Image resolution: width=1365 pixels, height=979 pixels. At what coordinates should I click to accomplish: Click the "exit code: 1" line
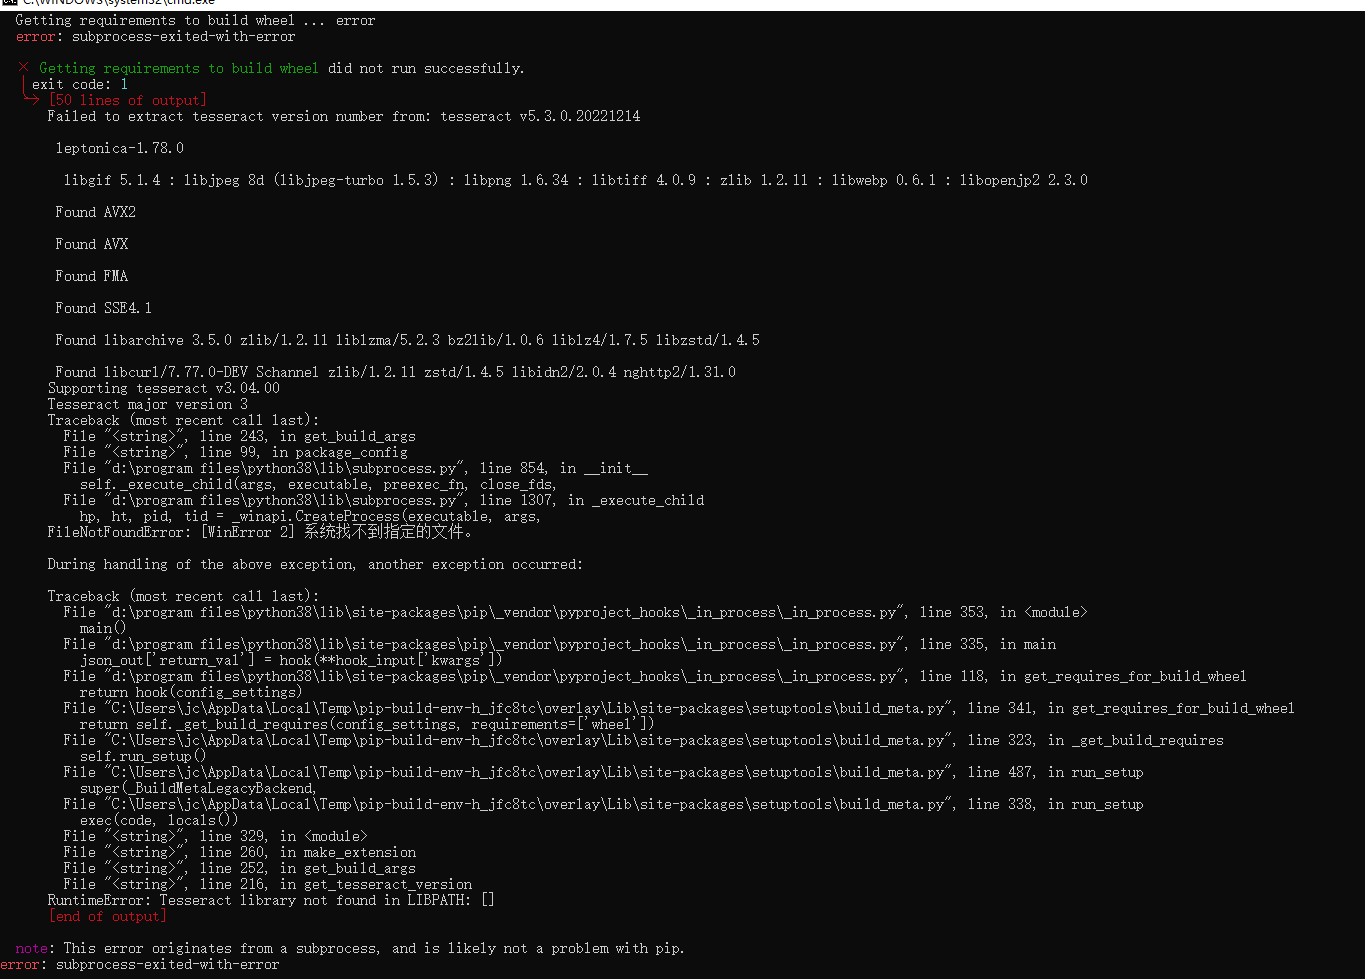coord(80,84)
